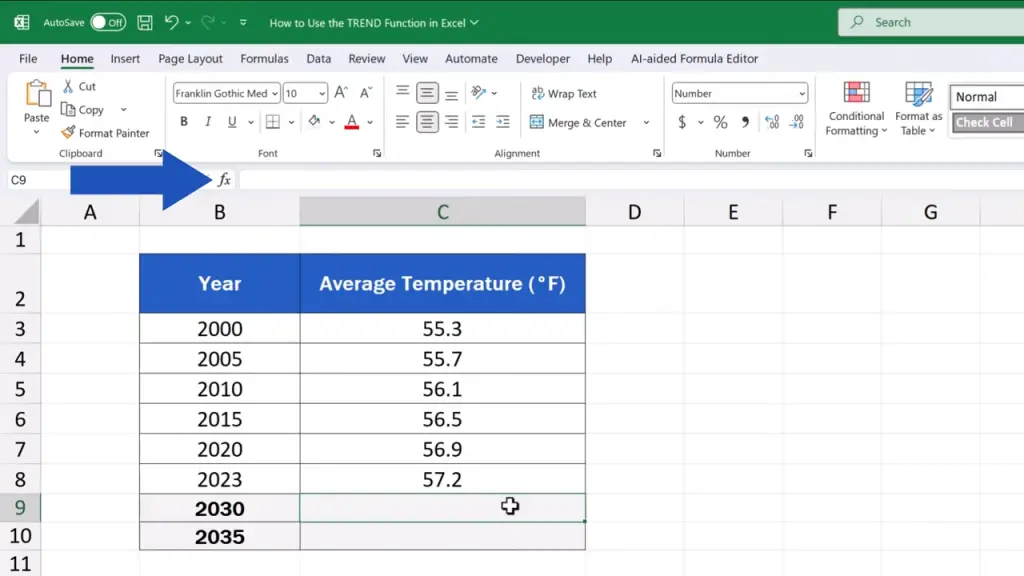
Task: Select cell C10 next to 2035
Action: click(442, 537)
